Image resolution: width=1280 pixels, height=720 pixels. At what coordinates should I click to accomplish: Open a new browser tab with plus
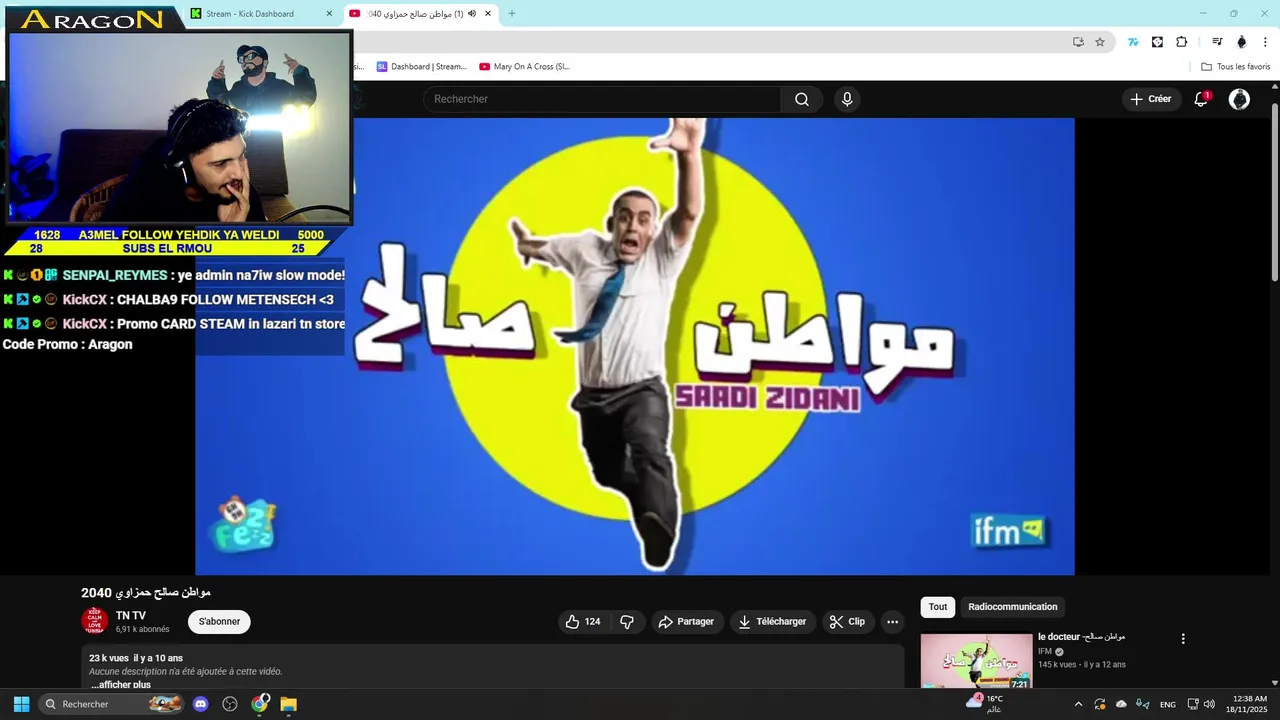coord(512,14)
